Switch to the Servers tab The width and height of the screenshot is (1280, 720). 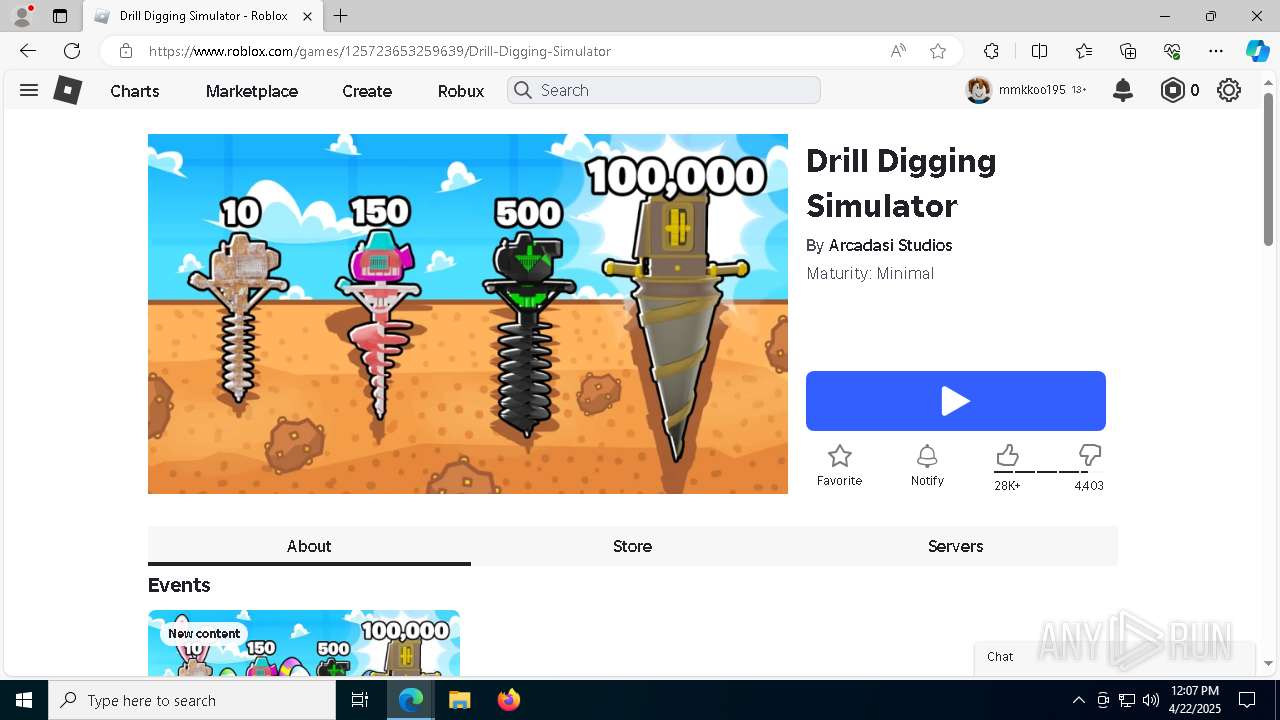[955, 546]
